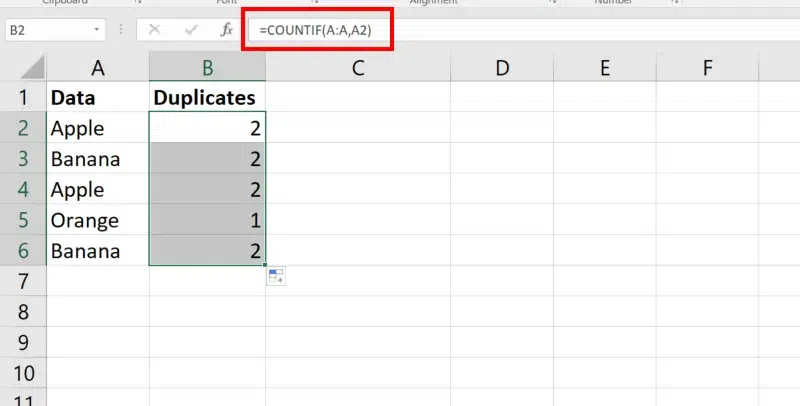The height and width of the screenshot is (406, 800).
Task: Select column C header
Action: click(x=358, y=68)
